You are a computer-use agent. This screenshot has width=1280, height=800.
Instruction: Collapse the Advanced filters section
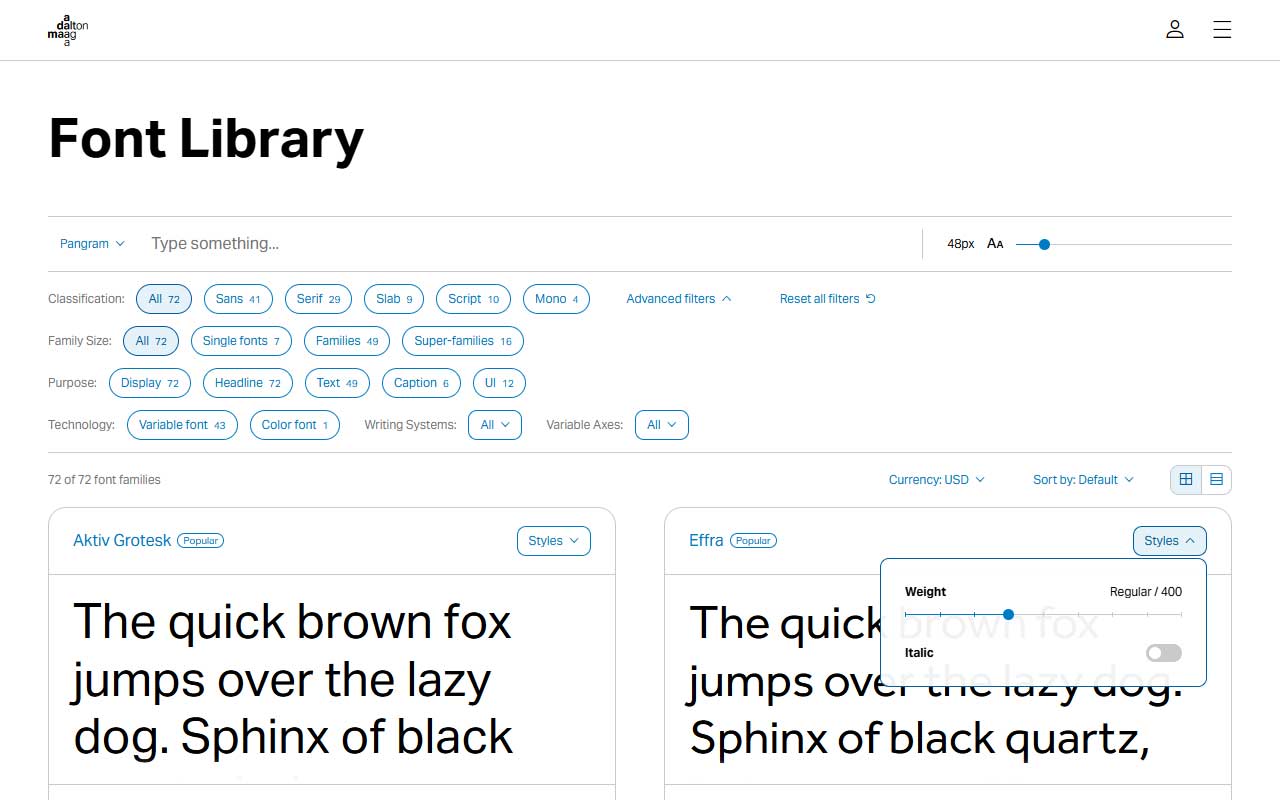coord(679,298)
